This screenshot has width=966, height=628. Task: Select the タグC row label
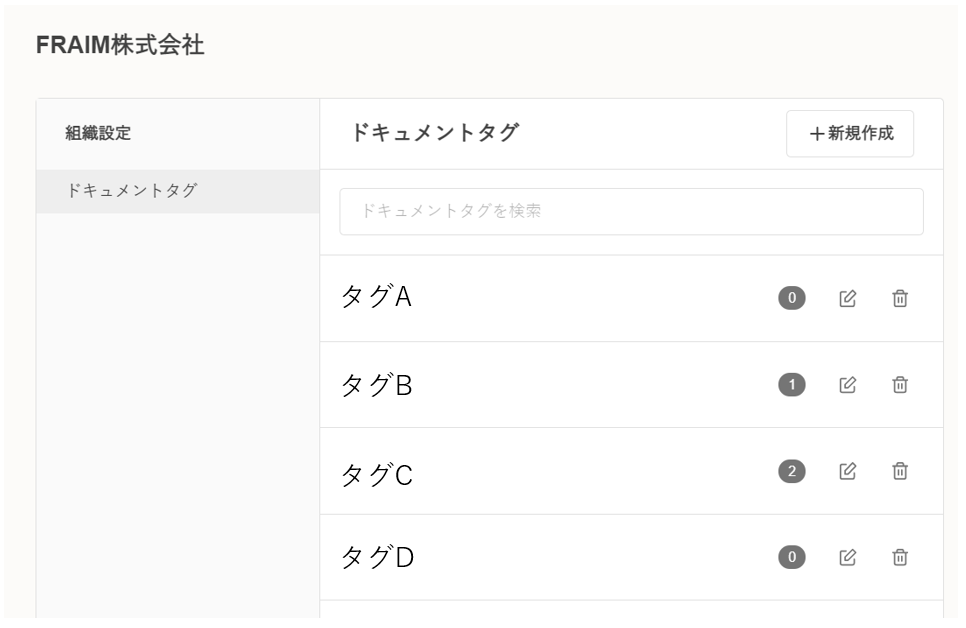point(376,472)
